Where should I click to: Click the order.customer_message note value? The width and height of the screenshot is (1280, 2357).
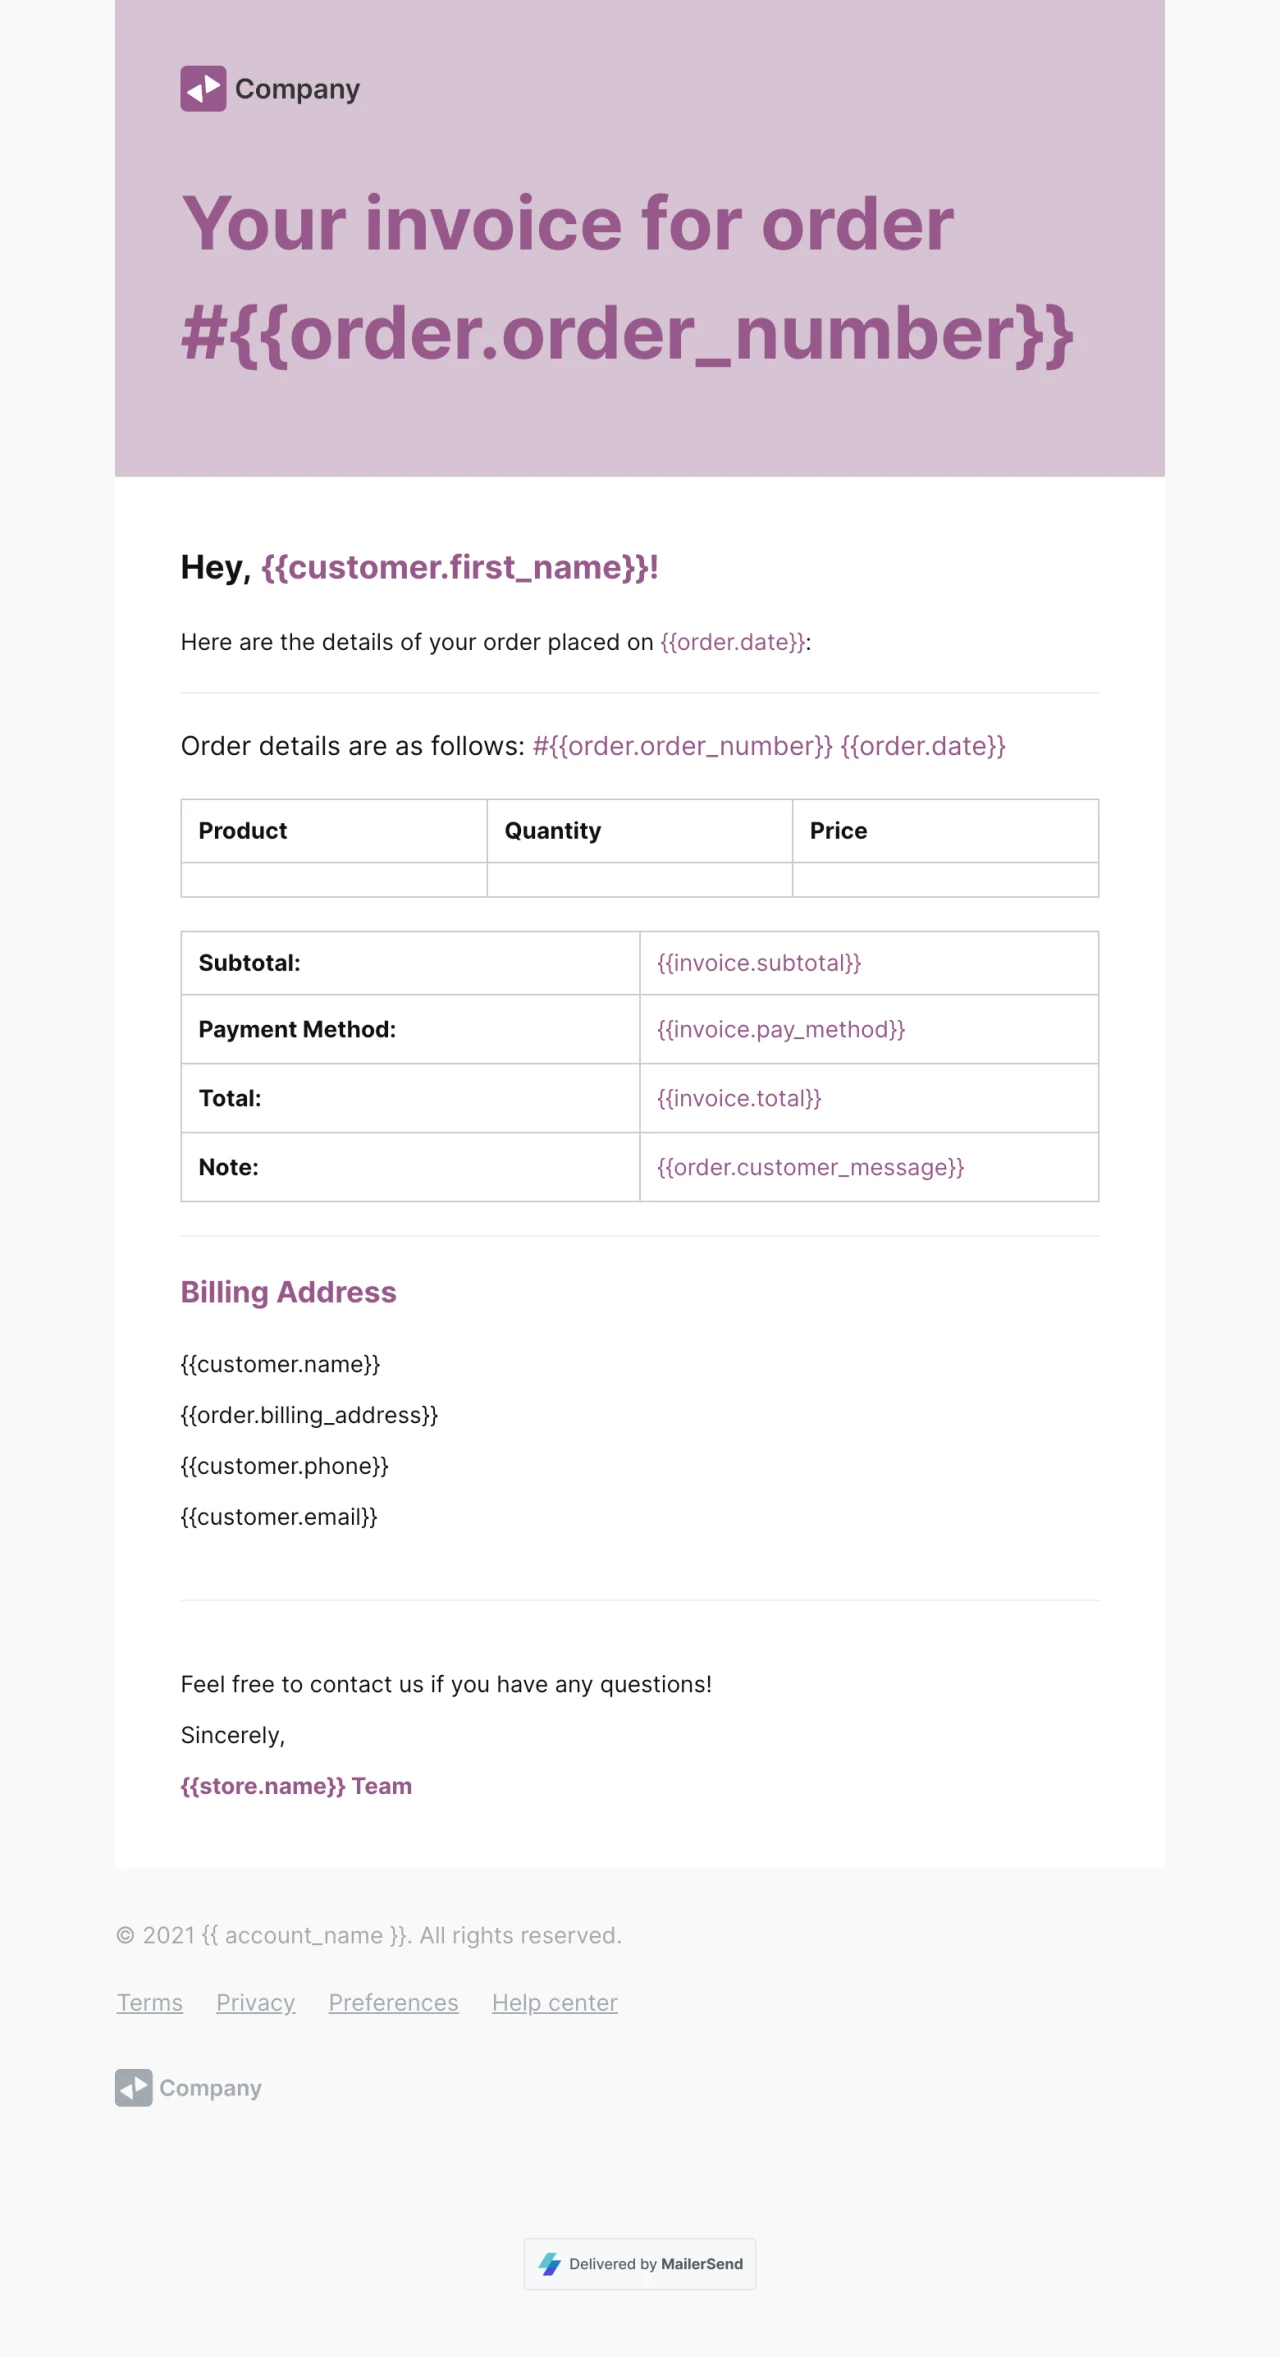pos(810,1168)
